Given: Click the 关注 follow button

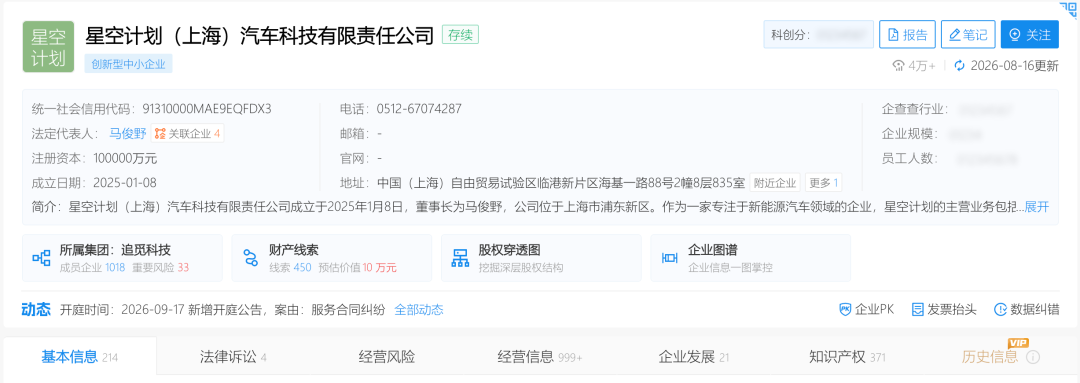Looking at the screenshot, I should 1030,34.
